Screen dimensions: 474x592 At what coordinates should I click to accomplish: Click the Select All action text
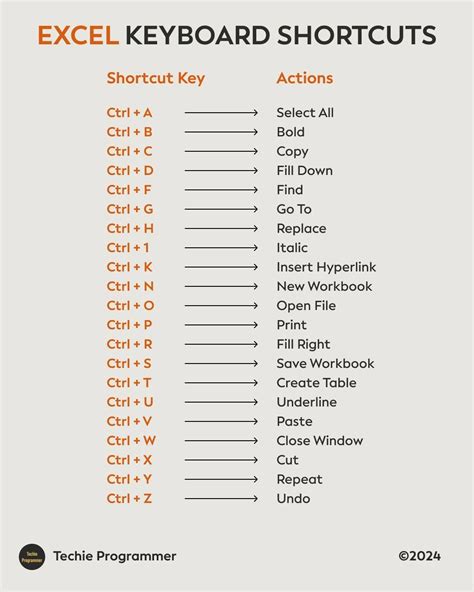tap(305, 113)
